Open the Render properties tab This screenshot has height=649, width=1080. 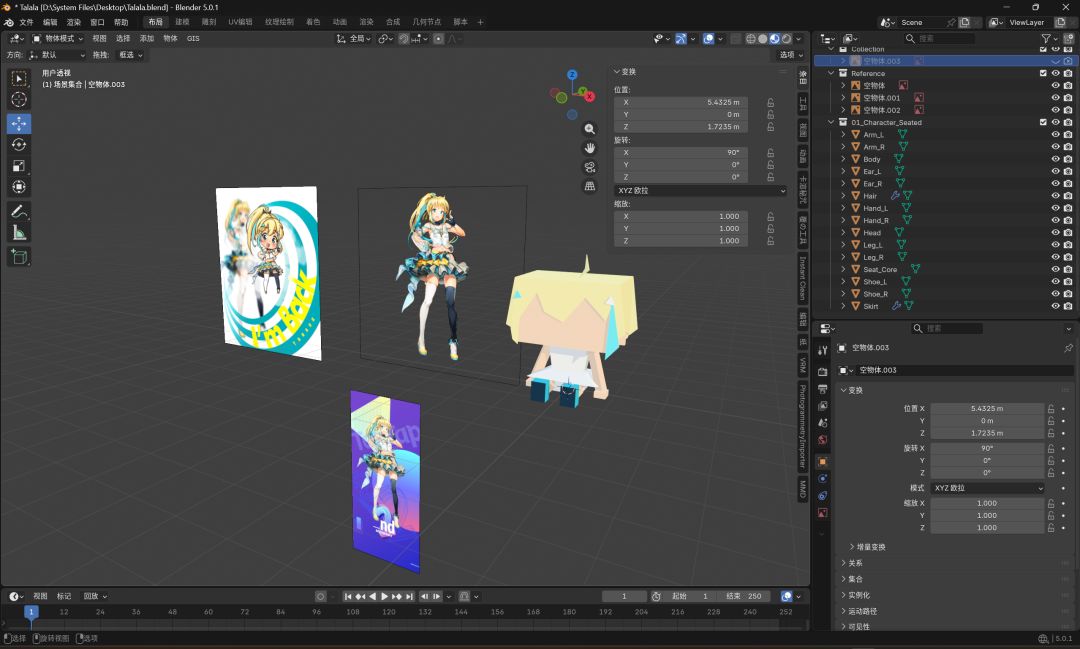point(822,371)
